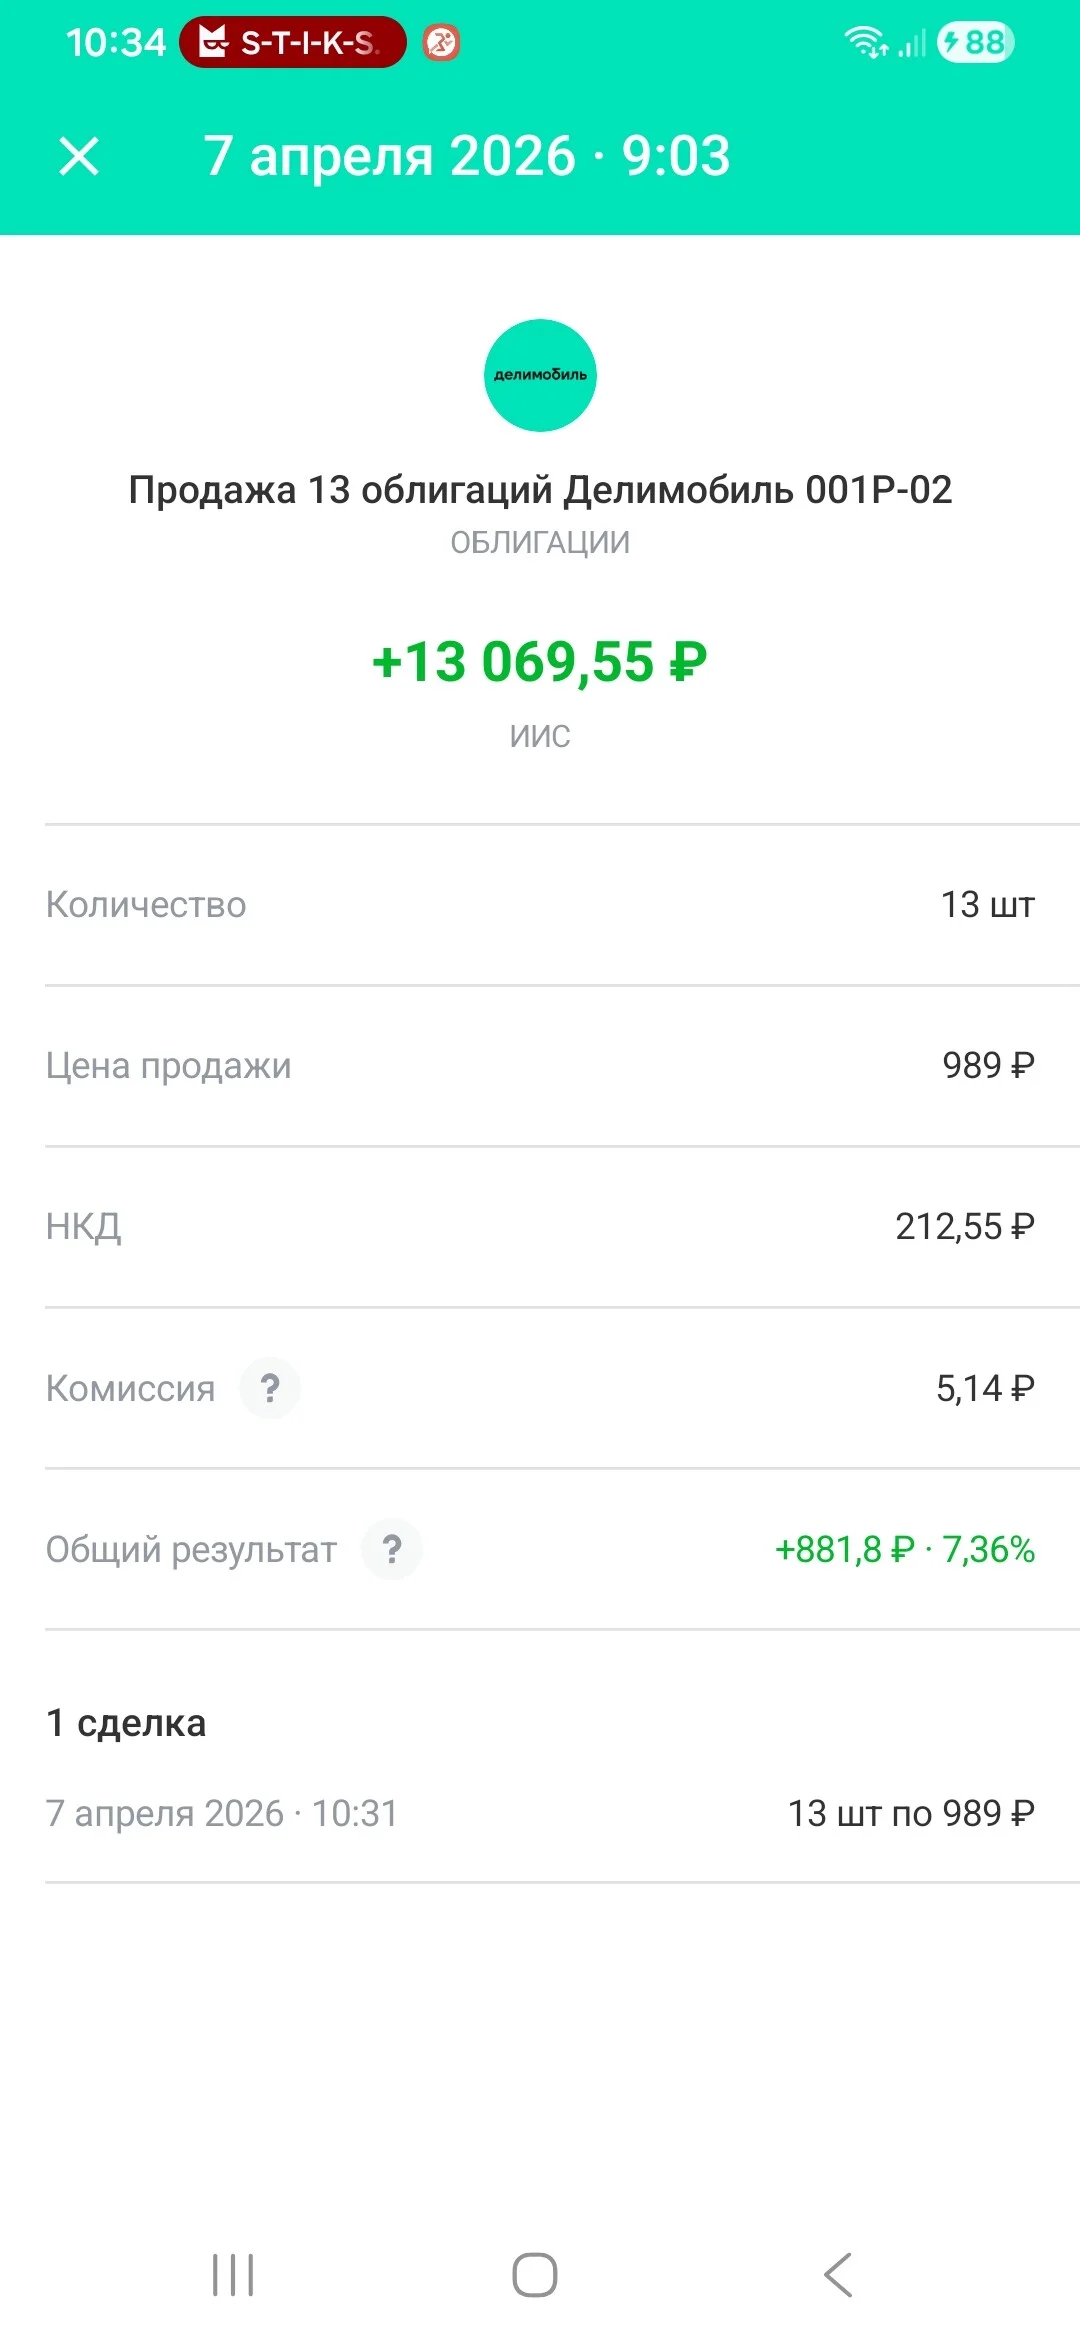This screenshot has height=2340, width=1080.
Task: Open help icon next to Общий результат
Action: [x=392, y=1549]
